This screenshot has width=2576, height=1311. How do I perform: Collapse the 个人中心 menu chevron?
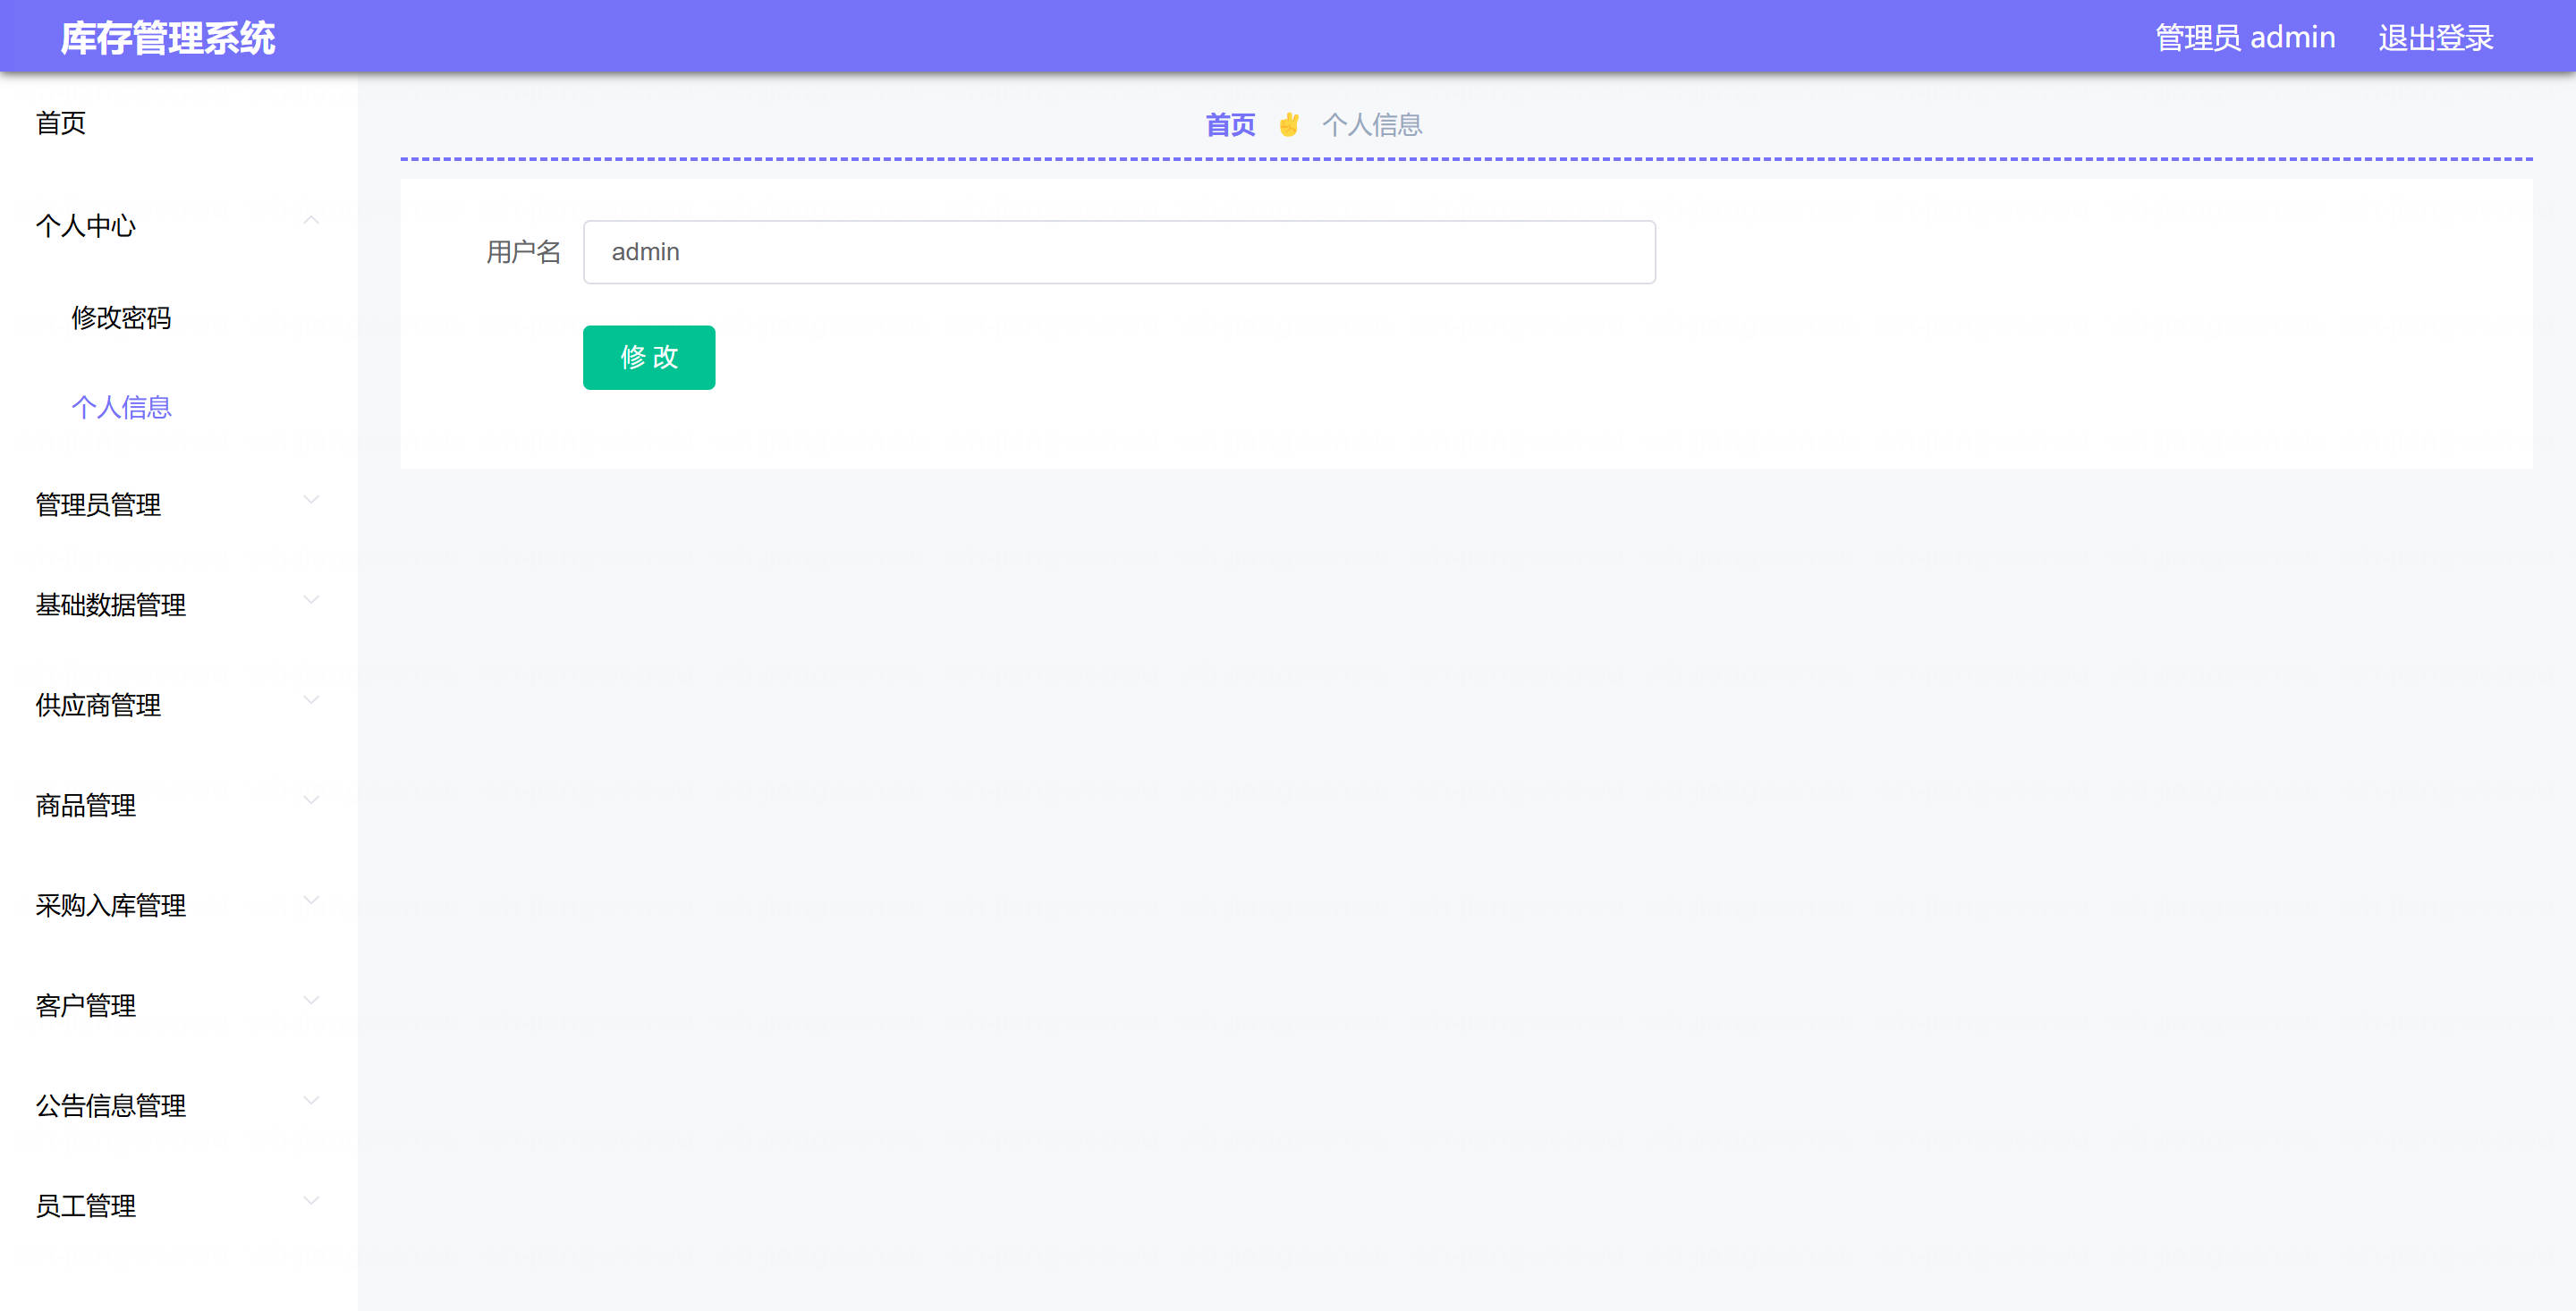click(x=311, y=220)
